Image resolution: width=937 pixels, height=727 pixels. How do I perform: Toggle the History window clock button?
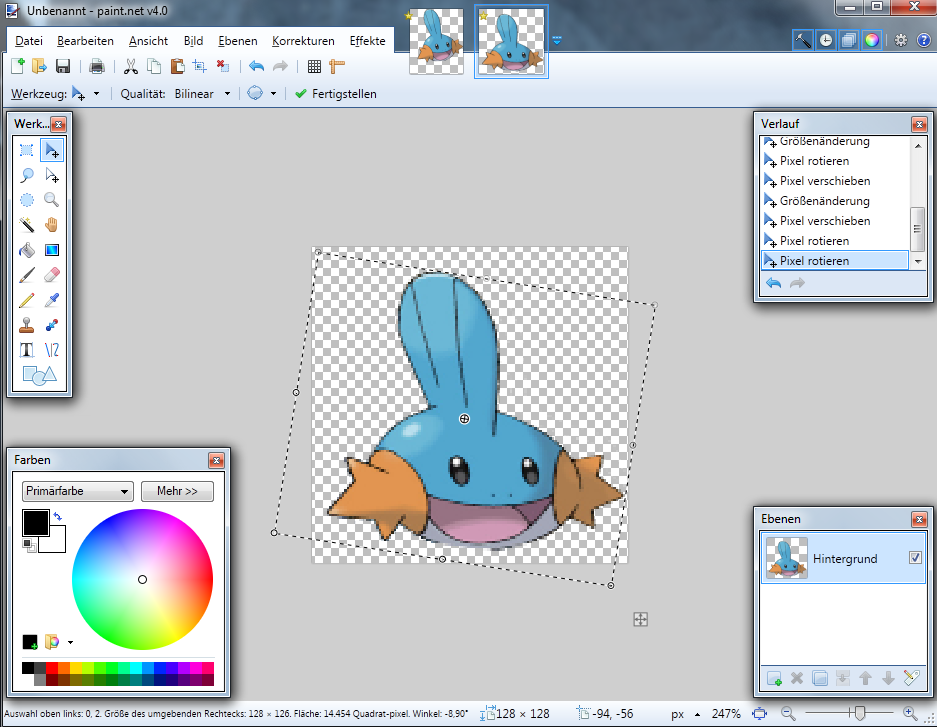click(x=826, y=40)
